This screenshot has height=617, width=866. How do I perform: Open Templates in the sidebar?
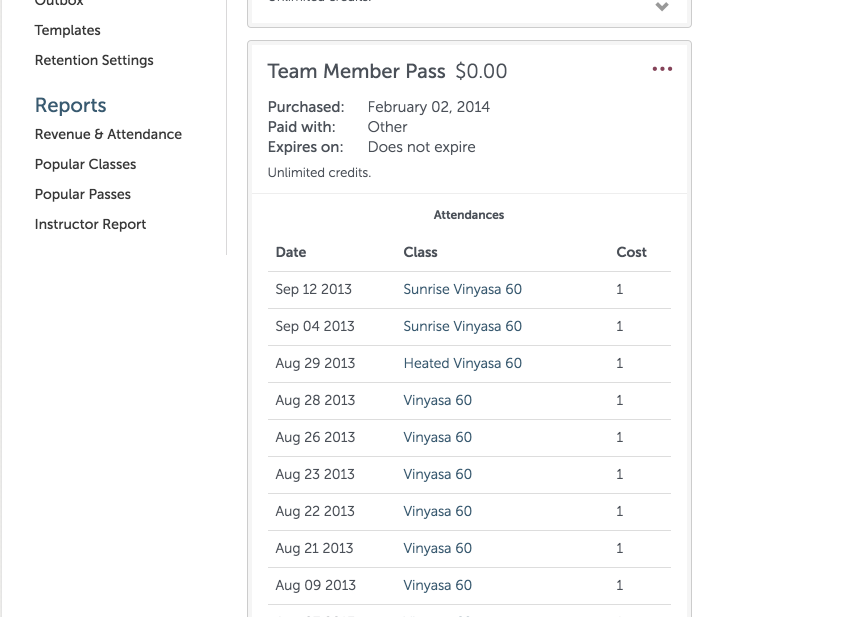coord(67,30)
